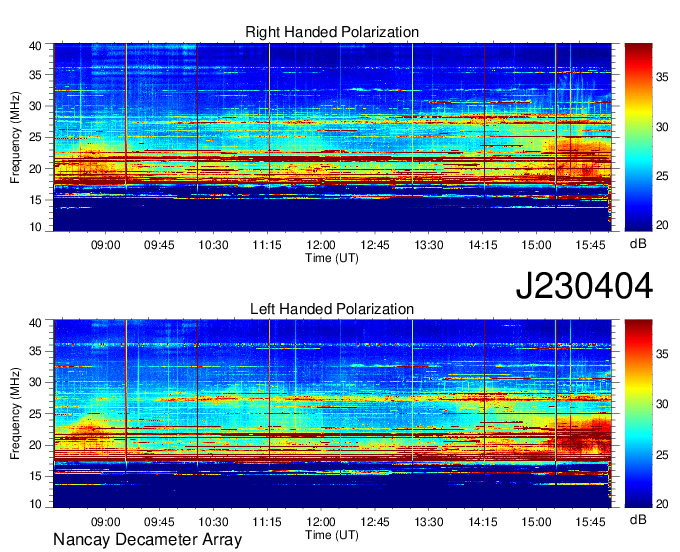Click the 35 value on top colorbar

tap(662, 78)
